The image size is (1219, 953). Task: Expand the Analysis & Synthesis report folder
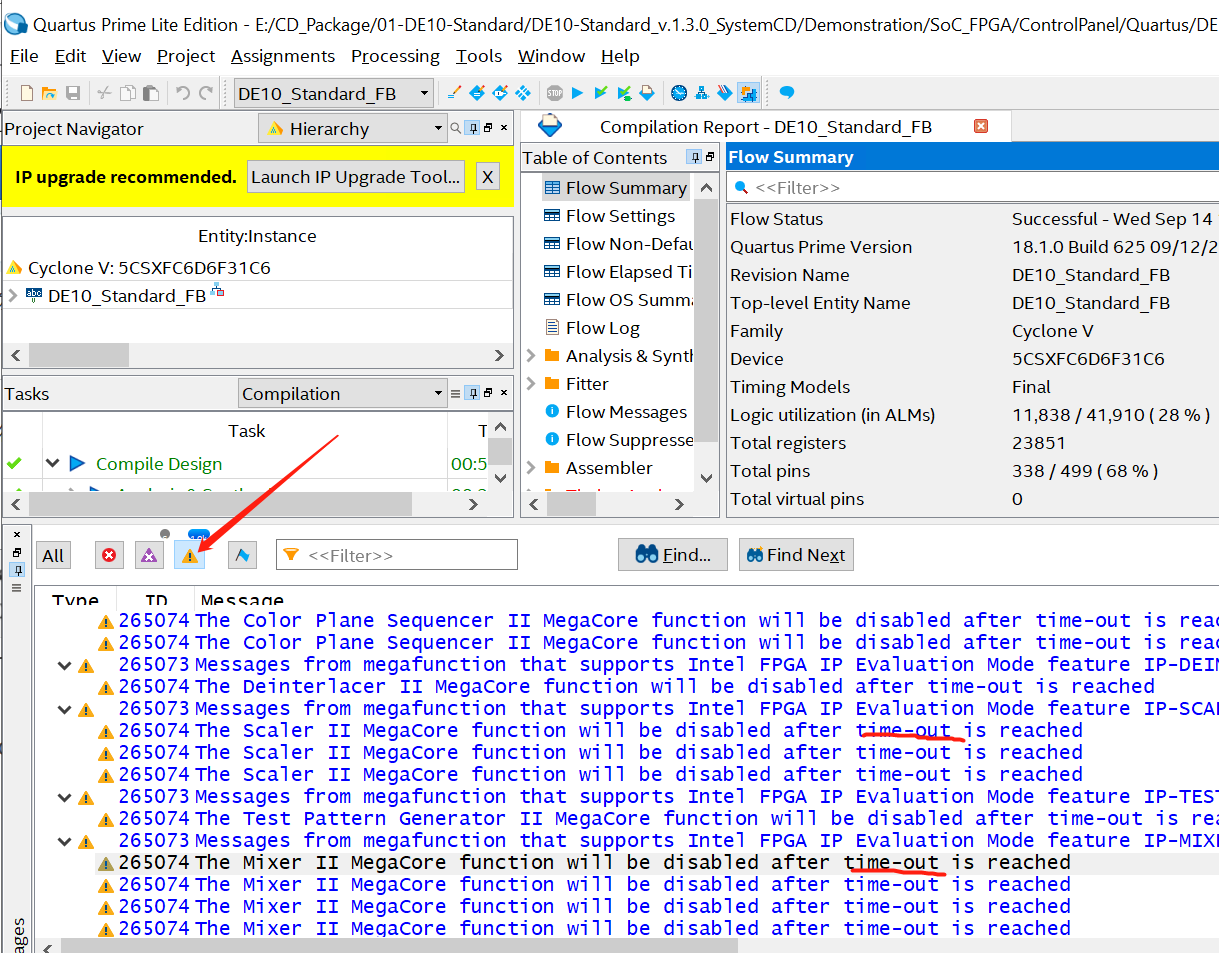pyautogui.click(x=531, y=355)
